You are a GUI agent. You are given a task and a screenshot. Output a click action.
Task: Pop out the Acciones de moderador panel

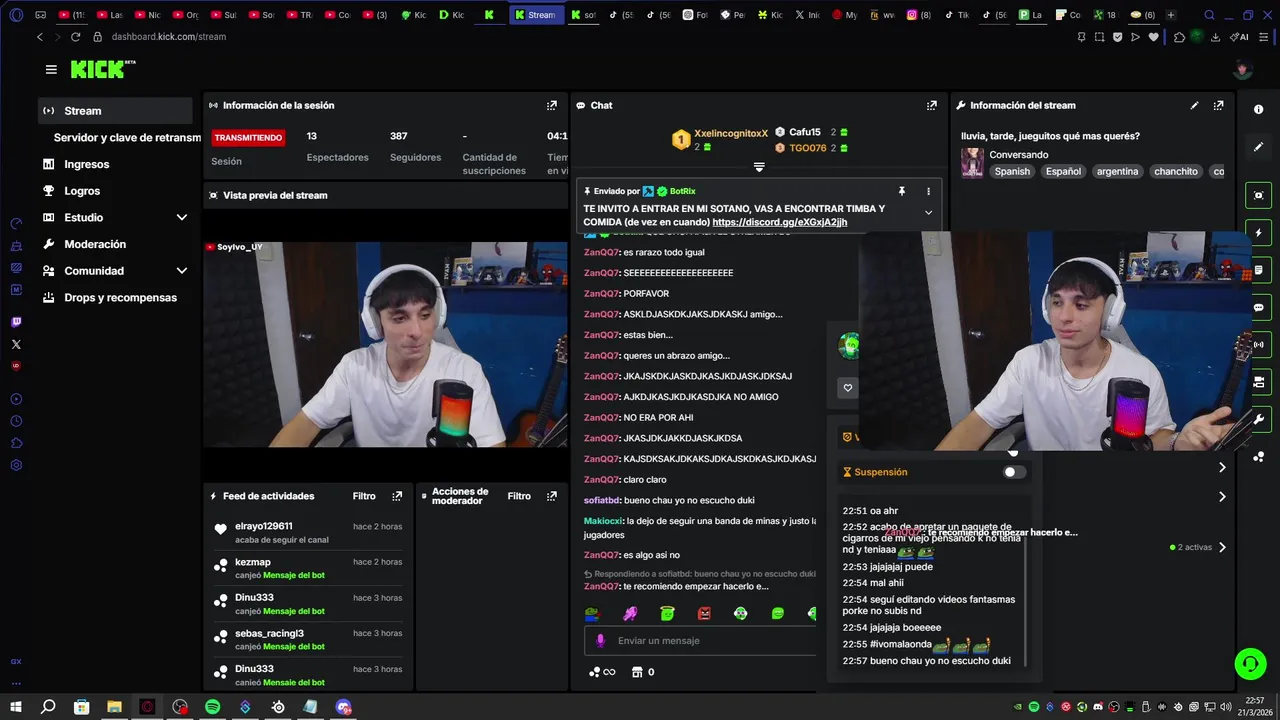pyautogui.click(x=552, y=496)
